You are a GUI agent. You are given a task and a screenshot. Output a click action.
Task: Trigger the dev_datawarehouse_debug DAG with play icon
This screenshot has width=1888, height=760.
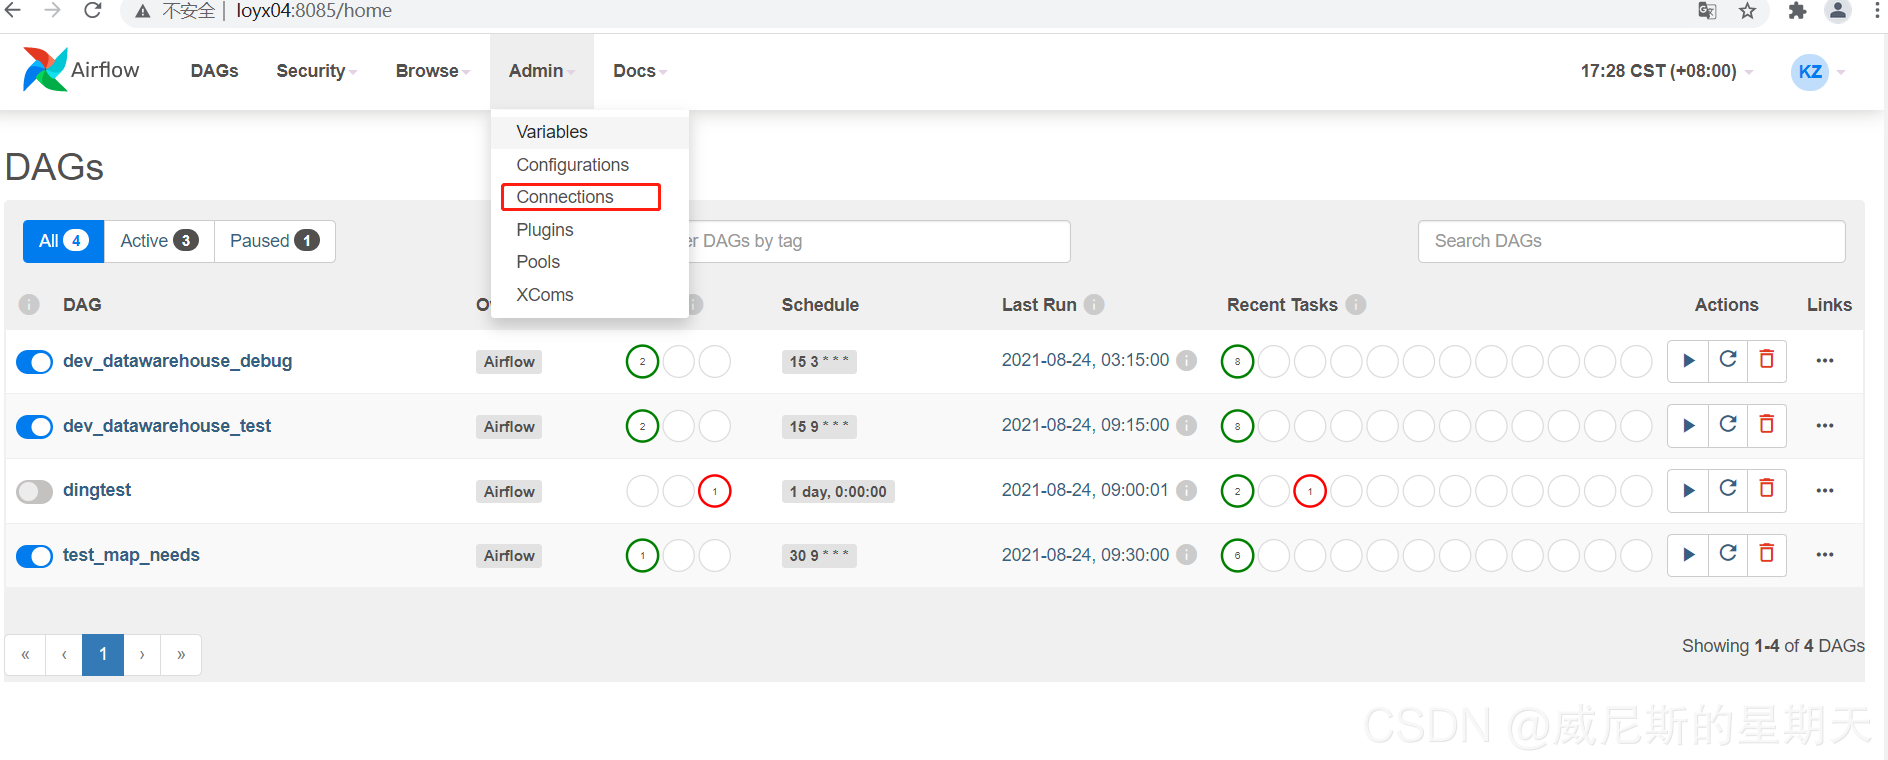1688,361
